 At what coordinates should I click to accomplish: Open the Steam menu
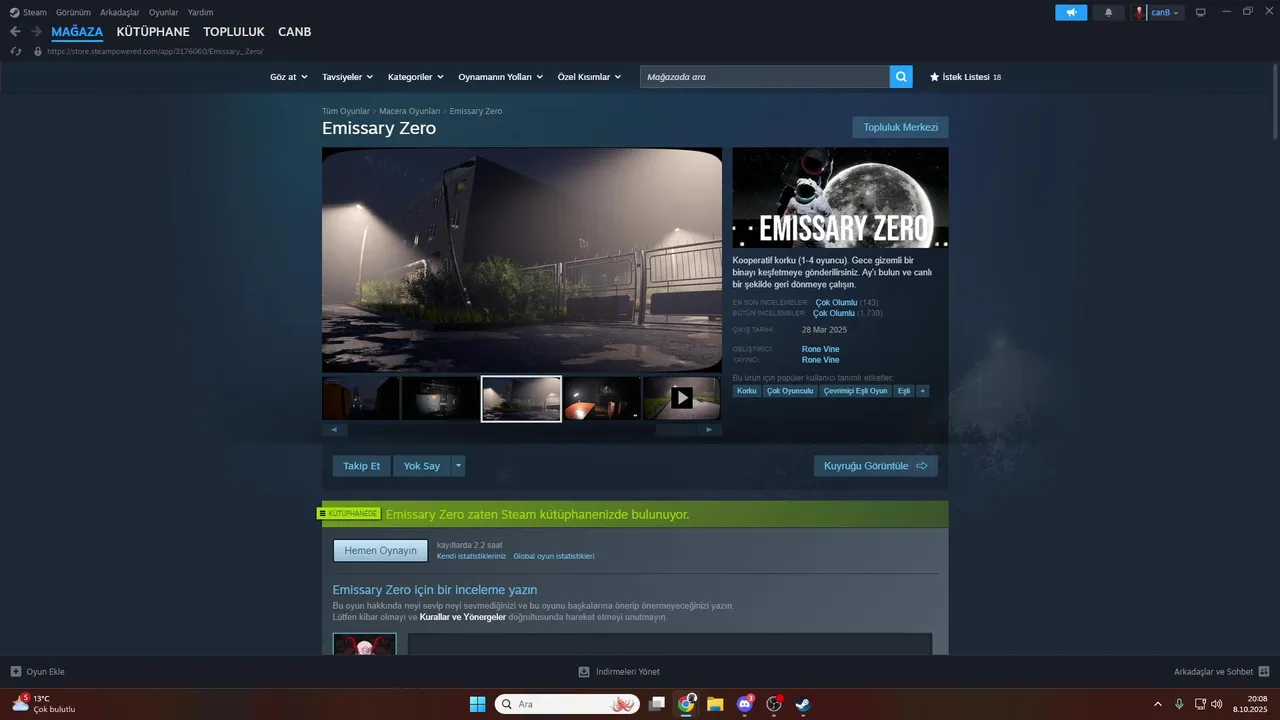(35, 12)
